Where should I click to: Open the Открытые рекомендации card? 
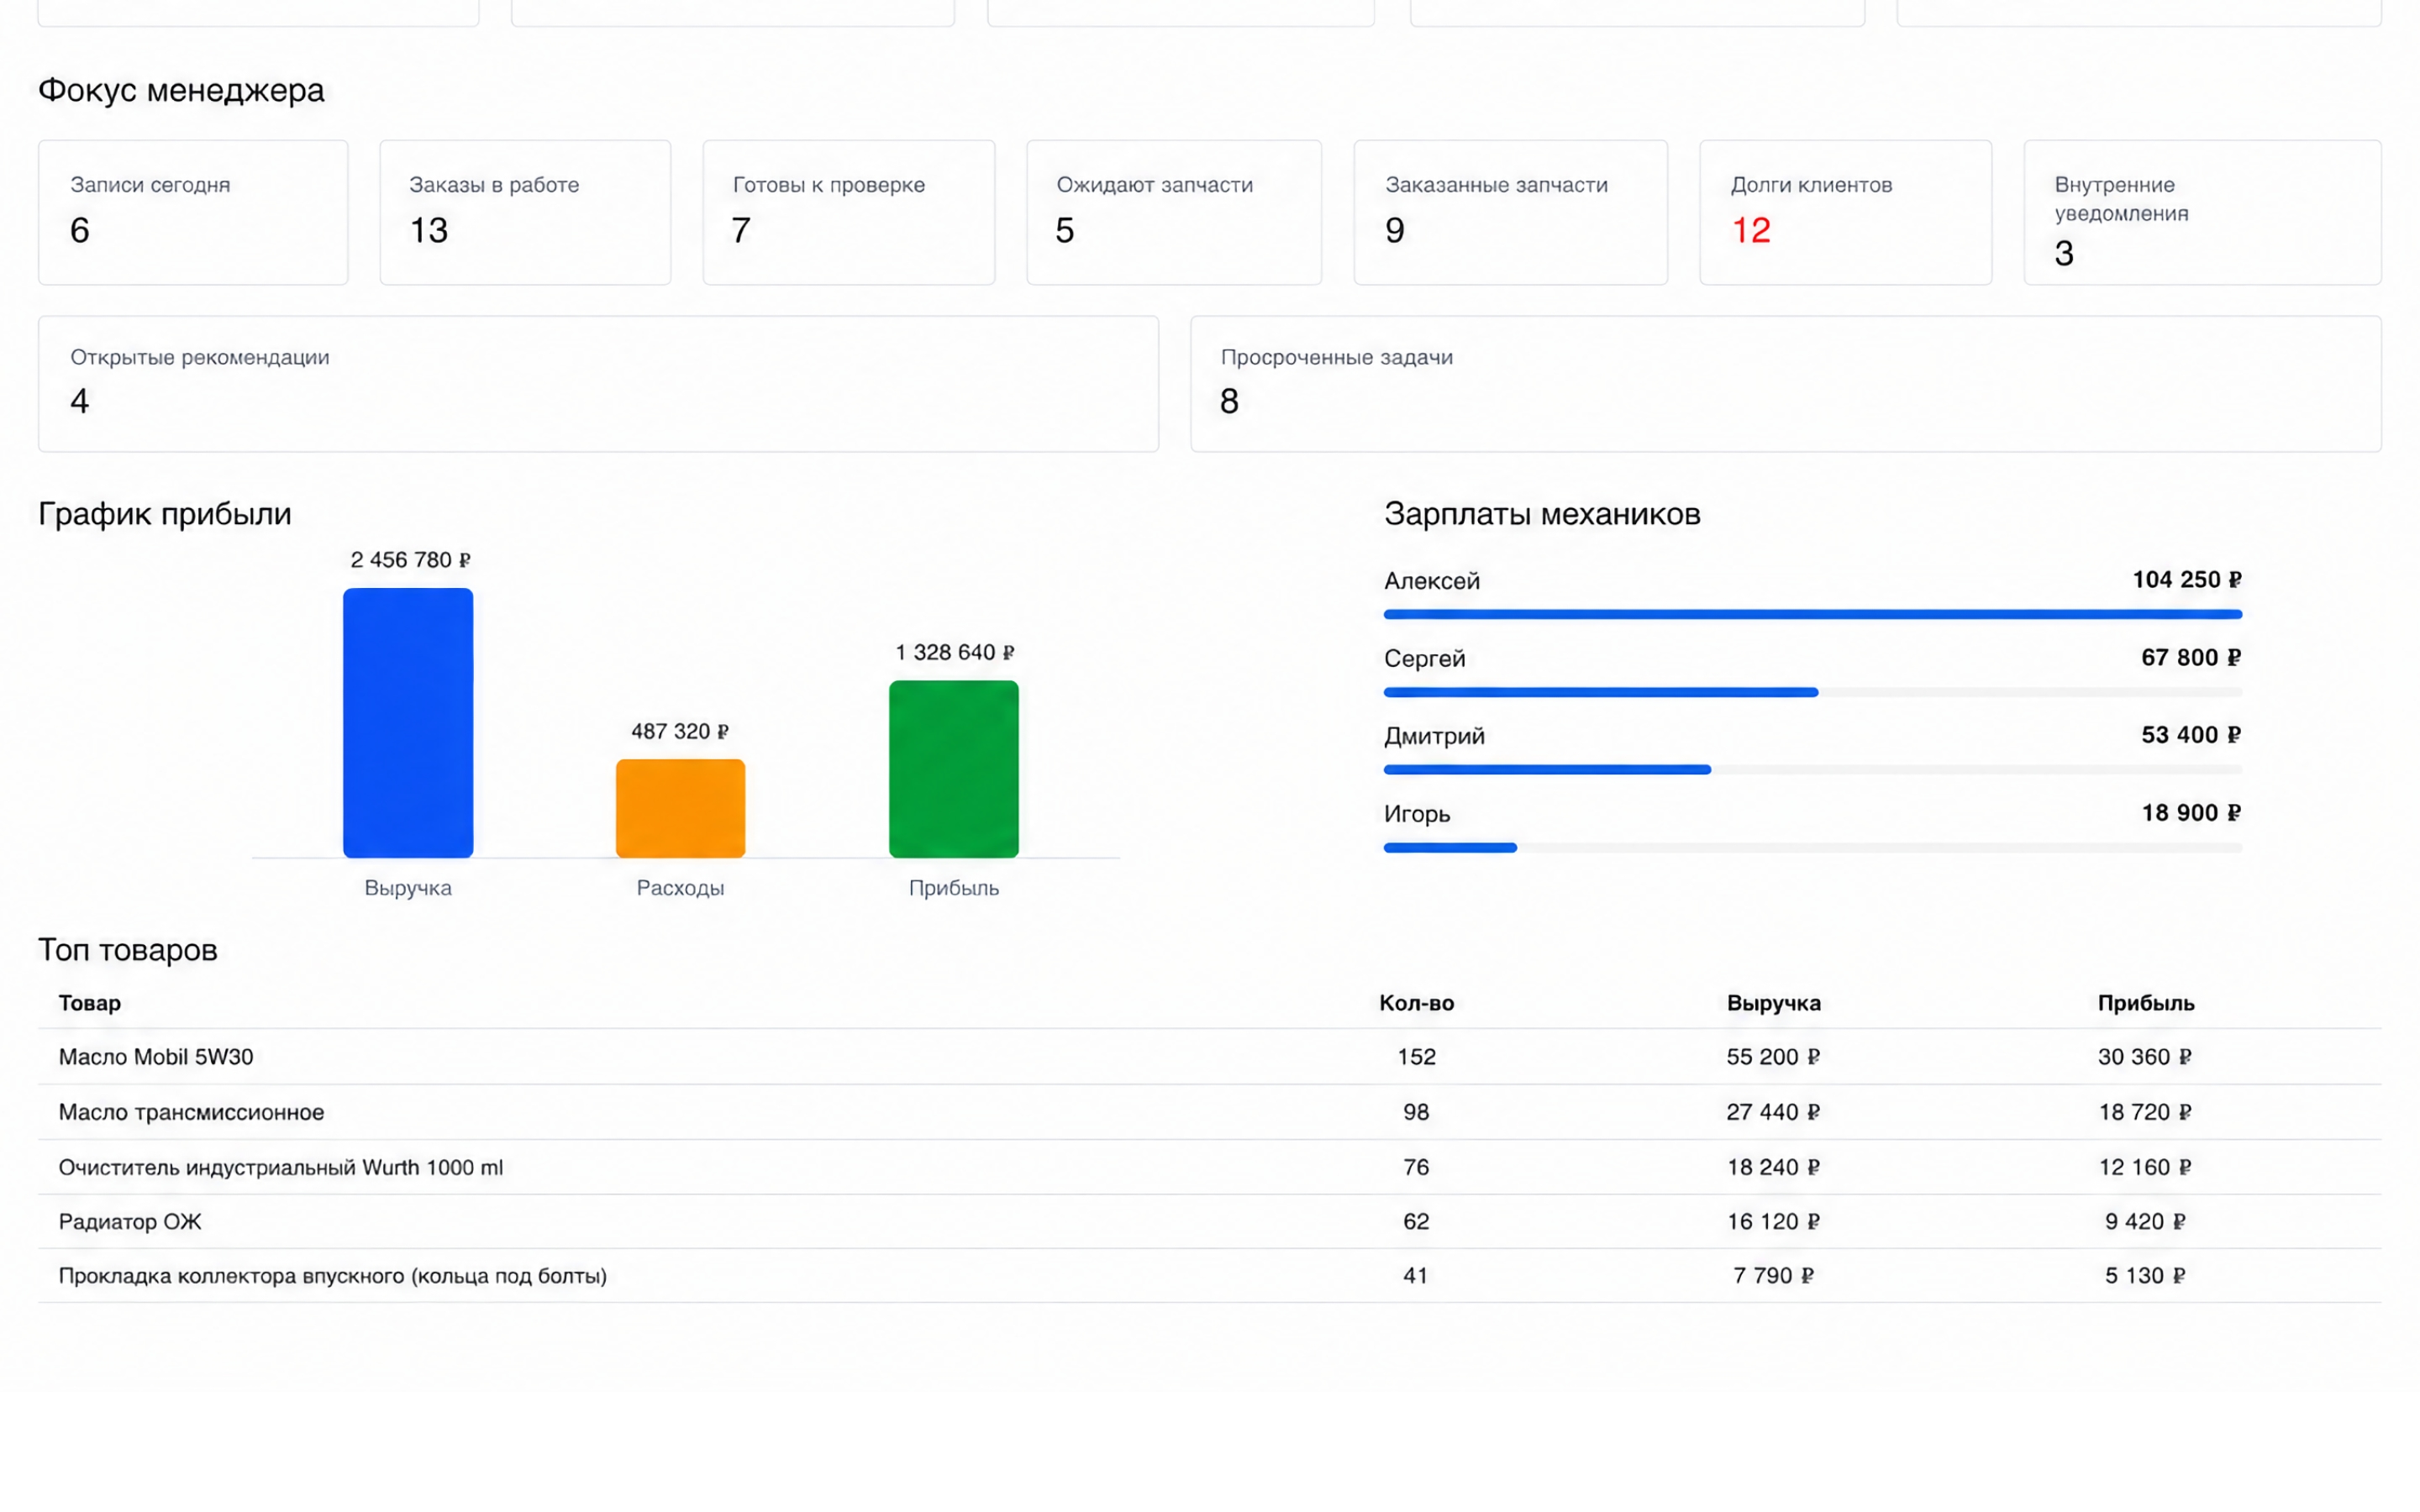pyautogui.click(x=598, y=384)
